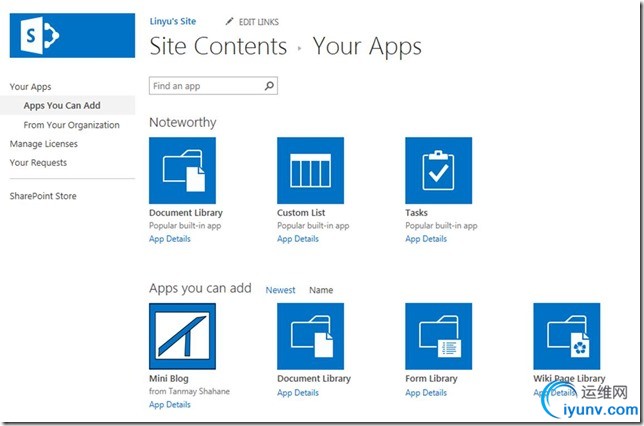644x426 pixels.
Task: Select the Form Library app tile
Action: tap(439, 336)
